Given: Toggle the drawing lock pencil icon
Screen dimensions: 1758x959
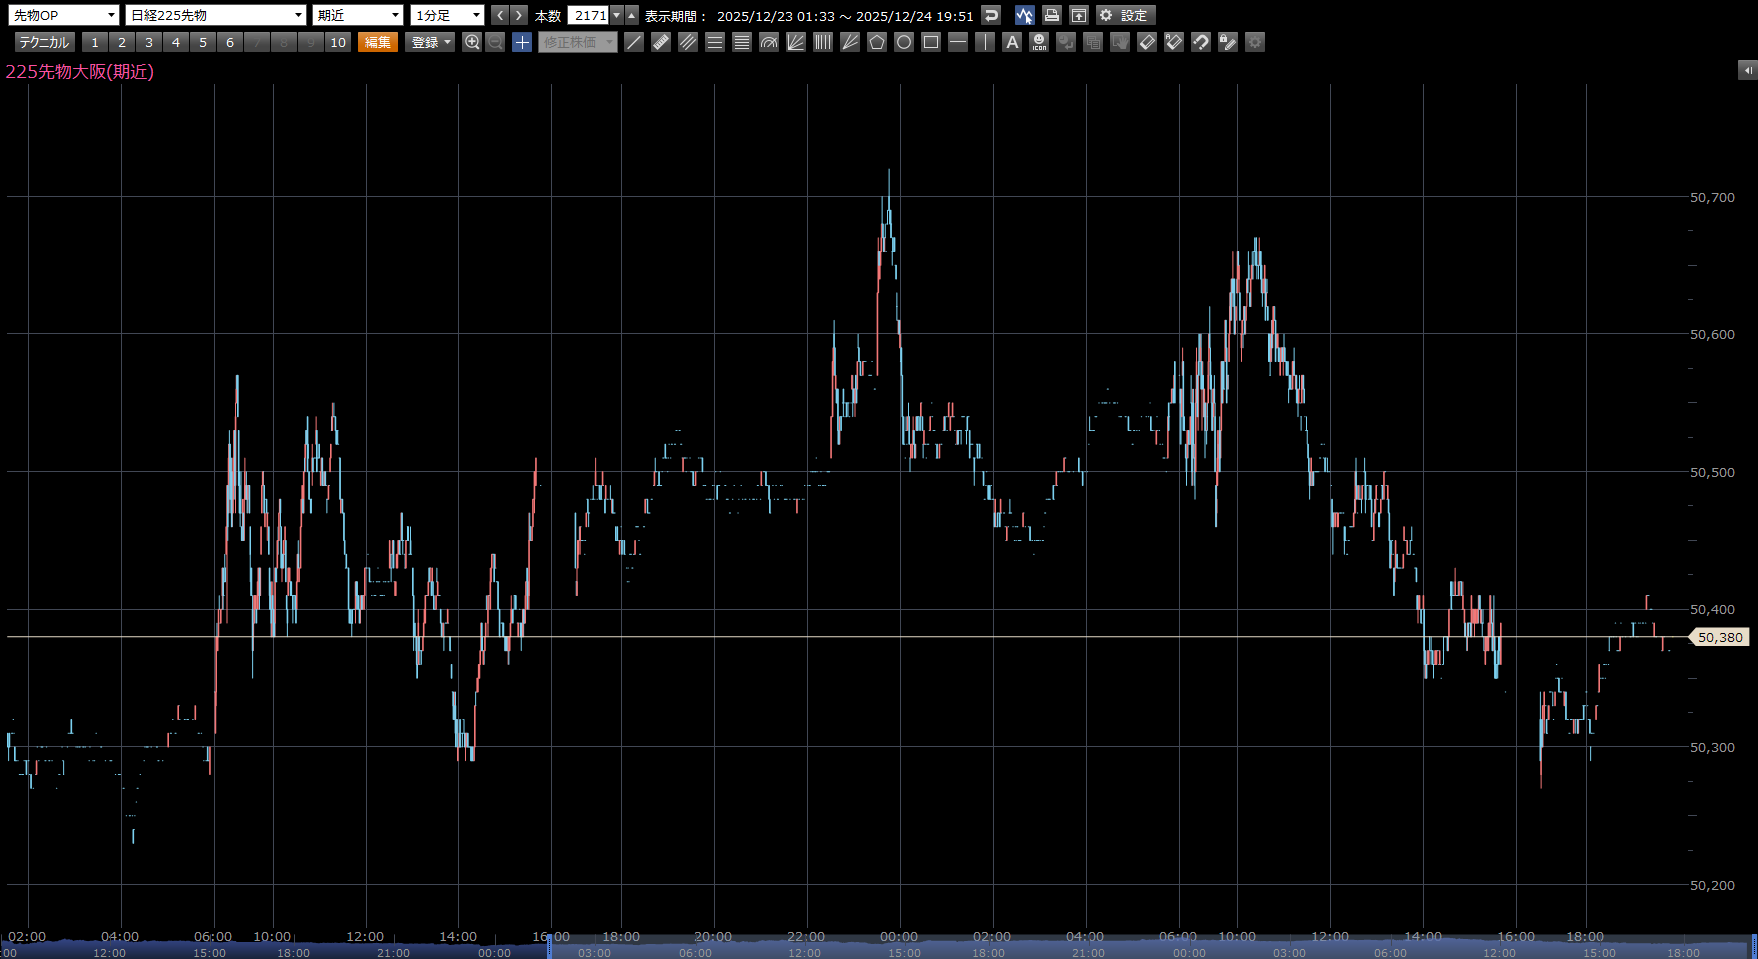Looking at the screenshot, I should 1228,42.
